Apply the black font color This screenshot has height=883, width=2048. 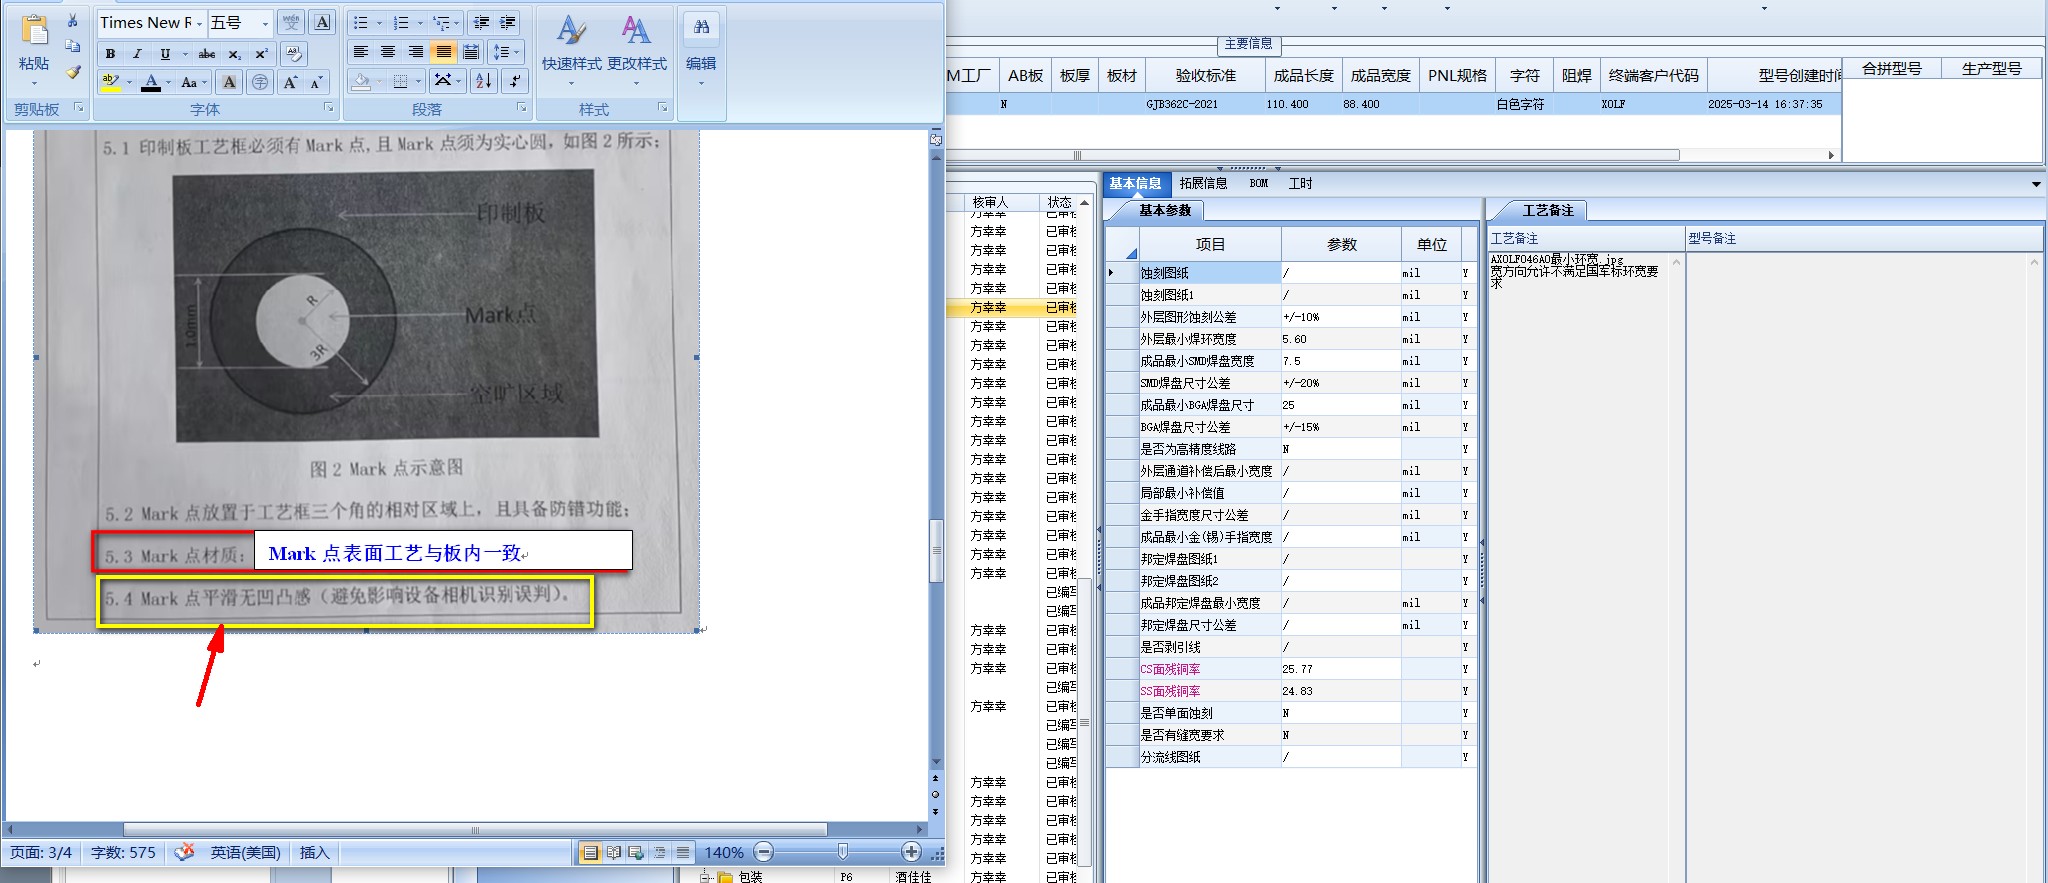pyautogui.click(x=151, y=82)
